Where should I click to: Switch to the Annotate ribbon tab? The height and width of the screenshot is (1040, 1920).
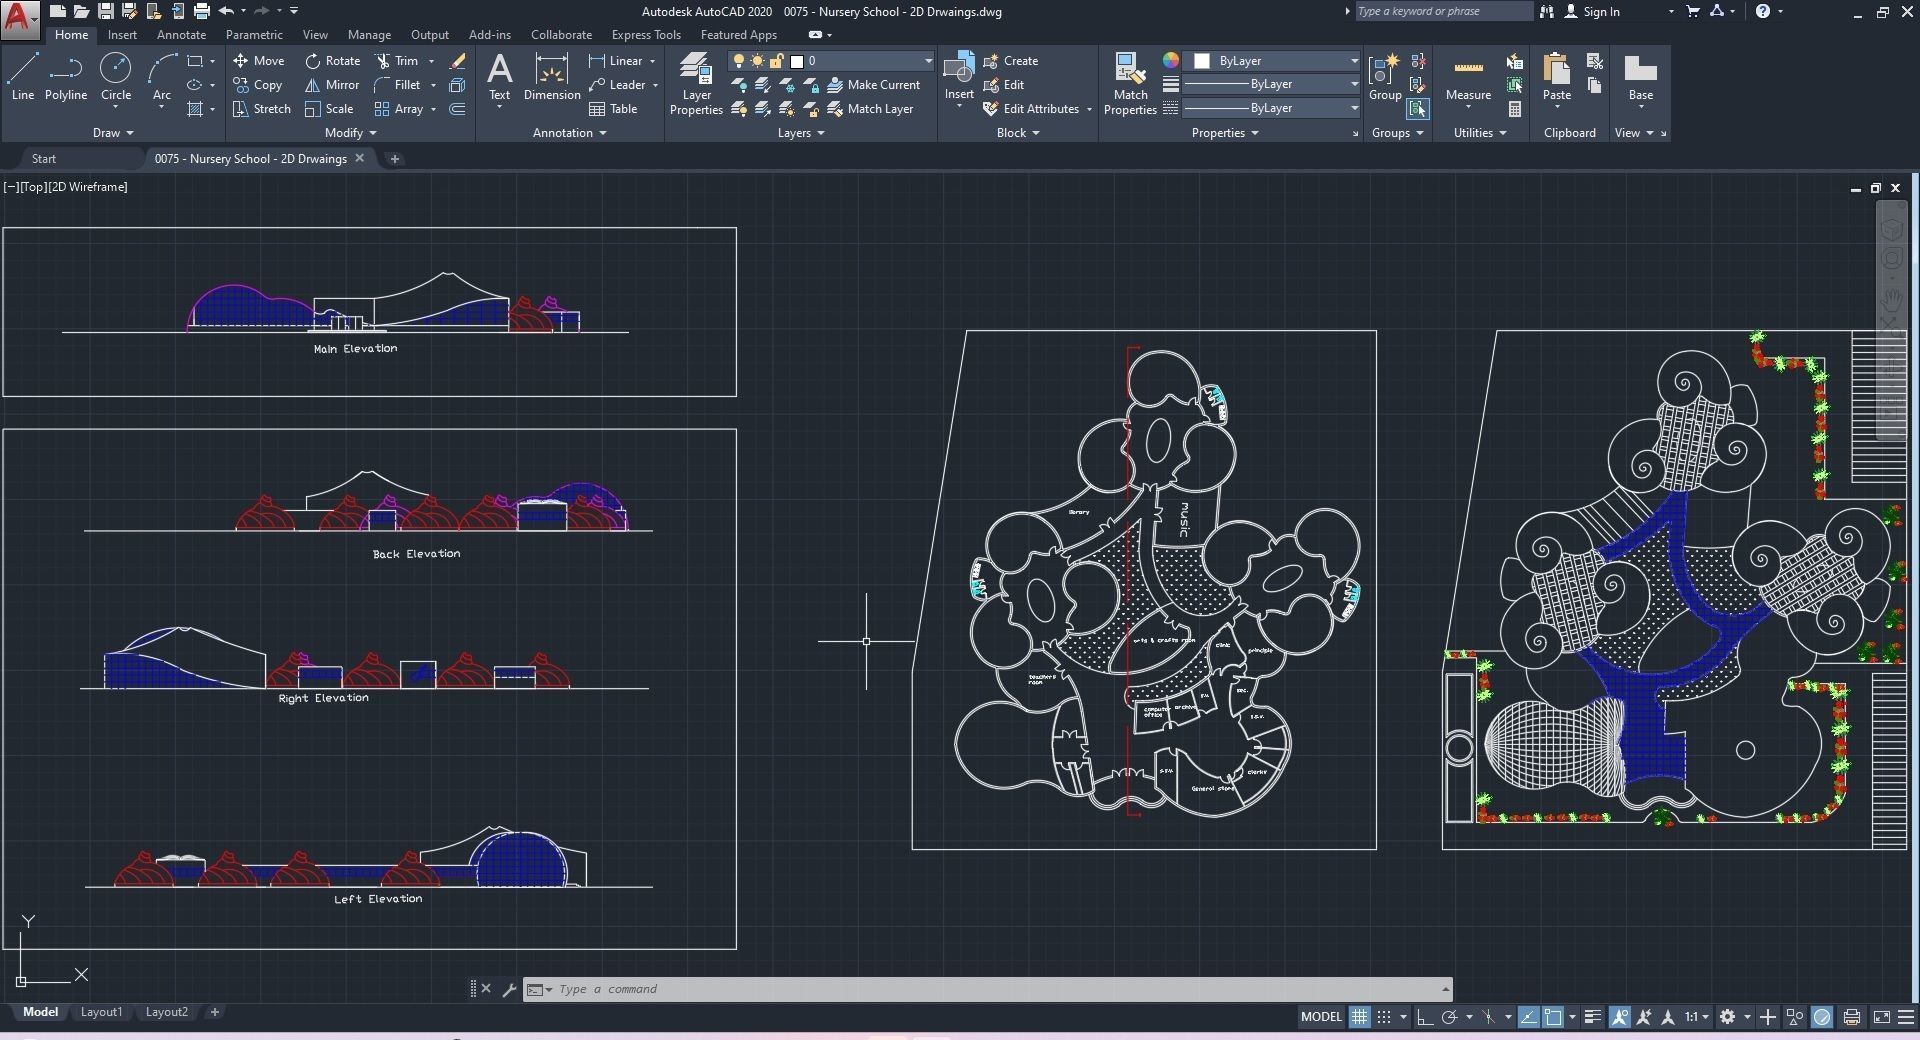click(x=181, y=35)
